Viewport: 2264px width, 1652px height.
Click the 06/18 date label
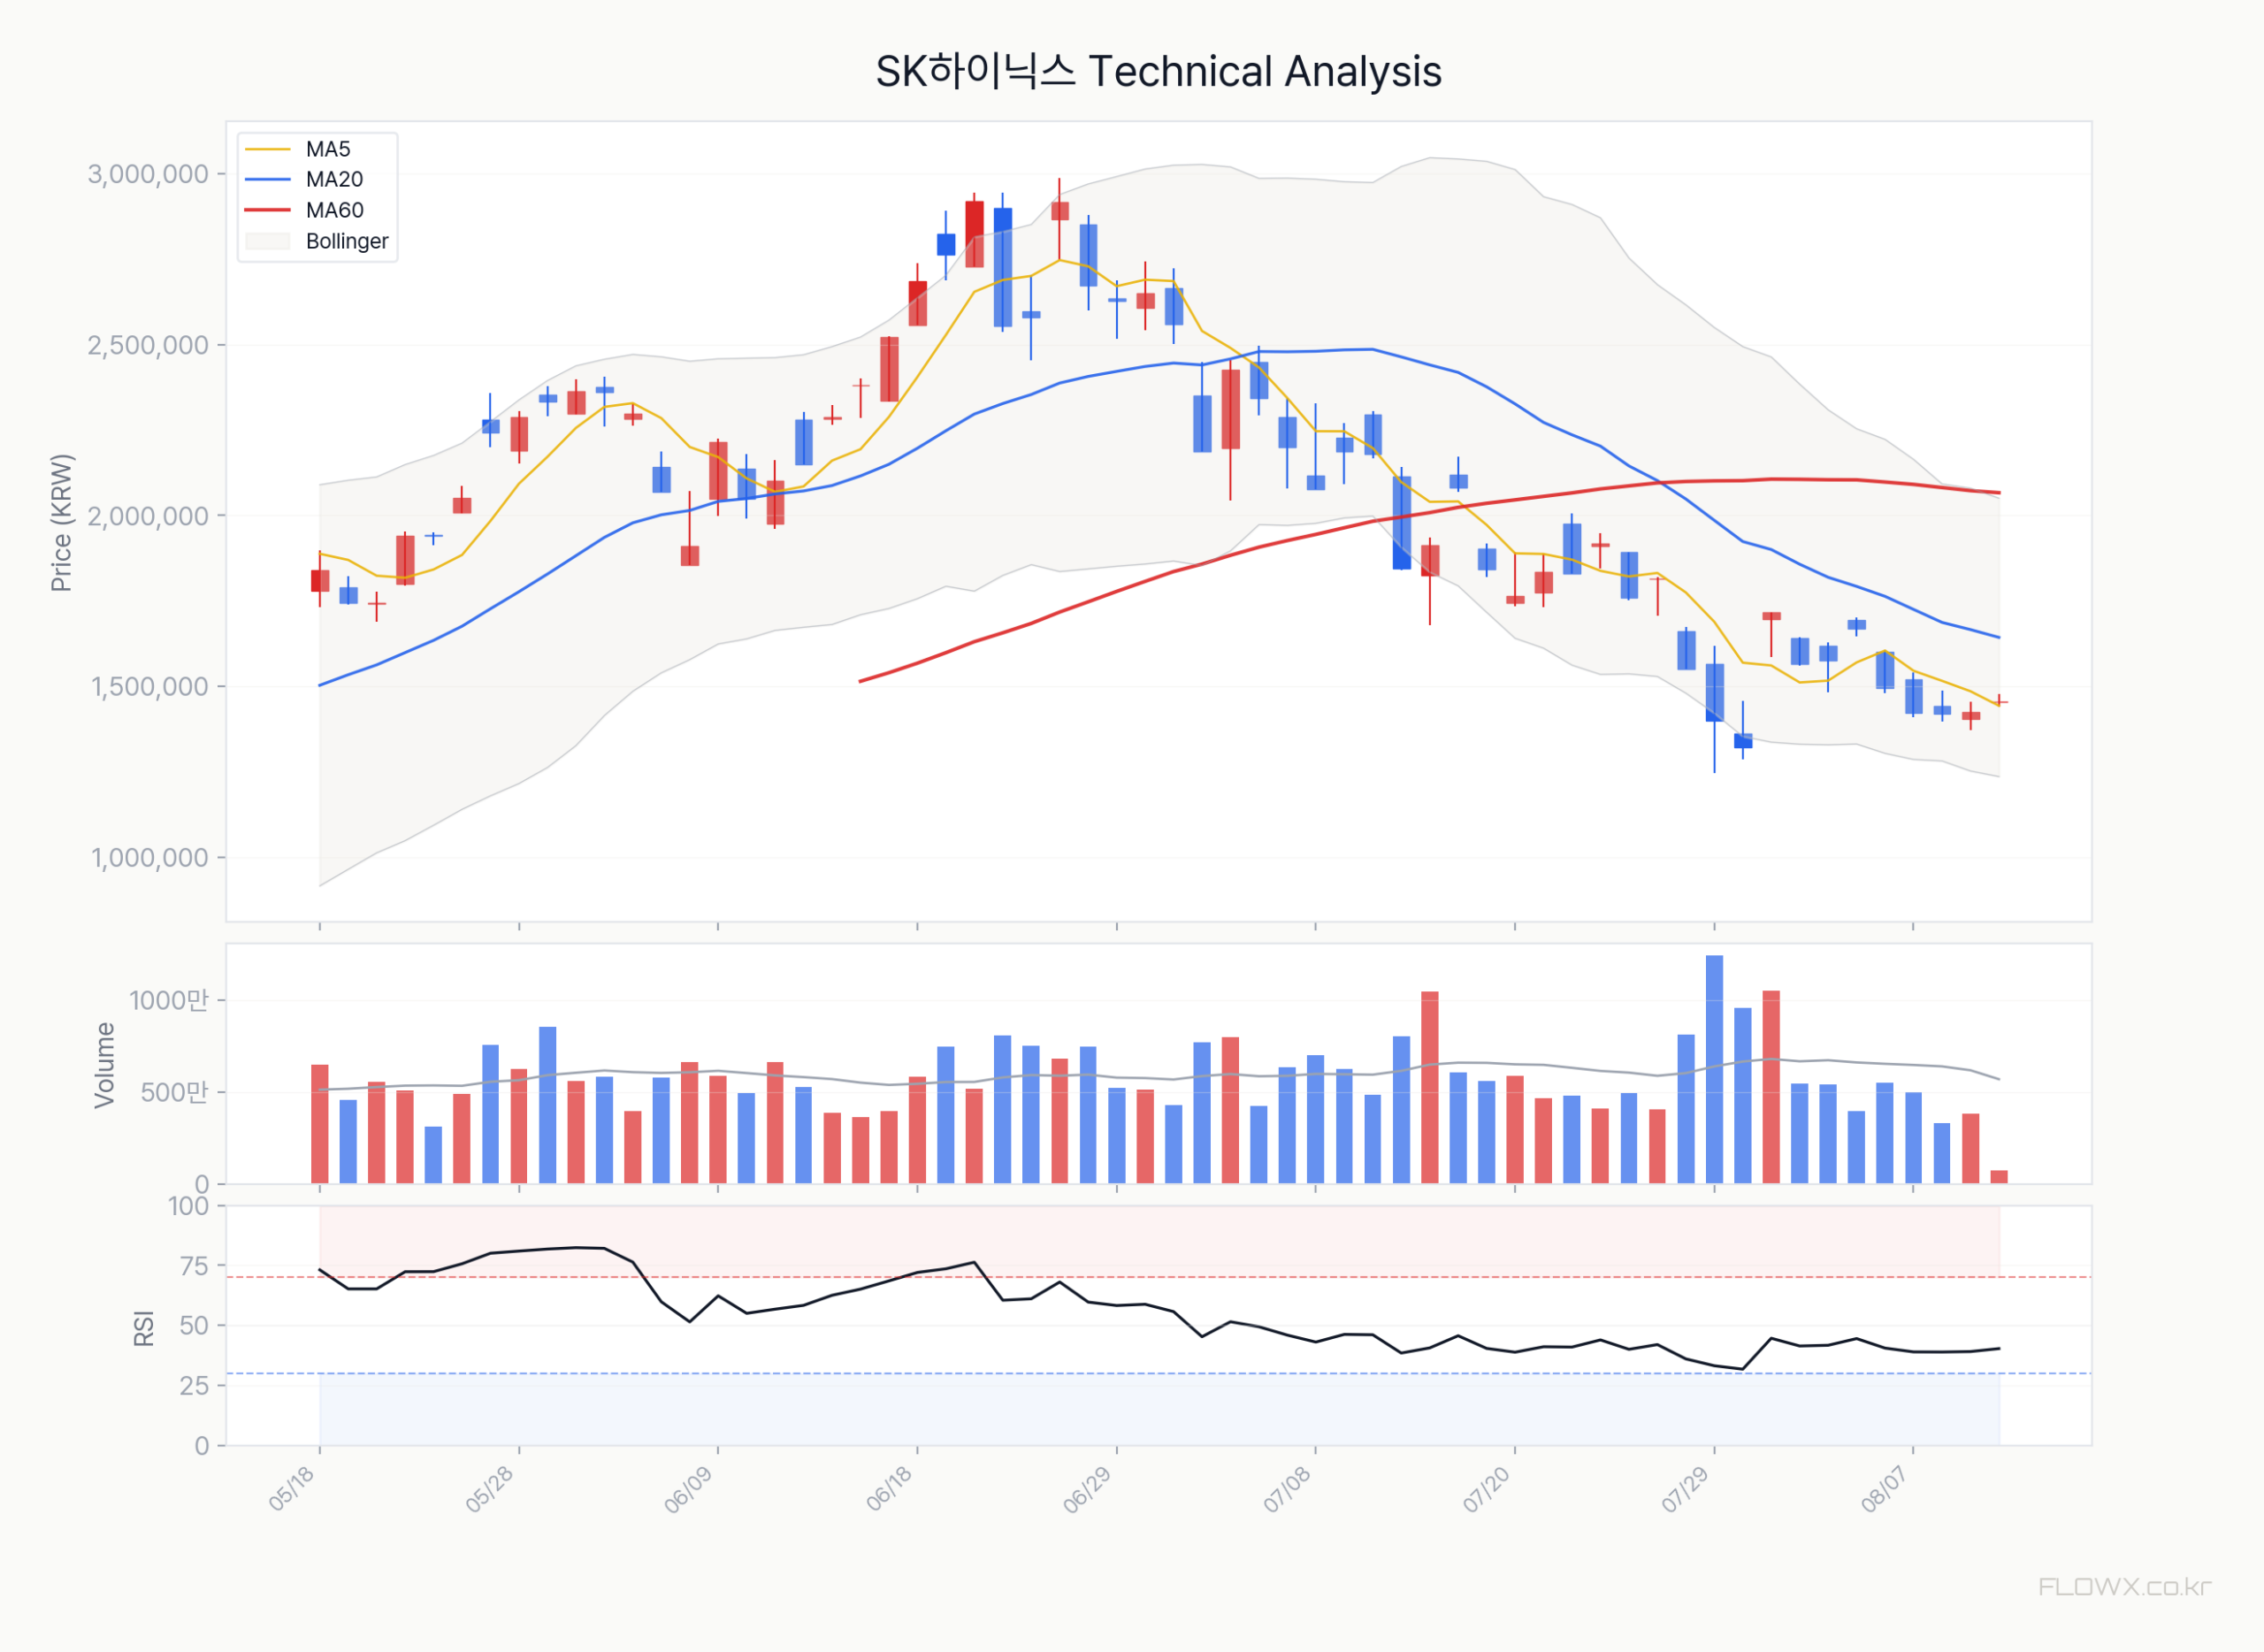(x=889, y=1489)
